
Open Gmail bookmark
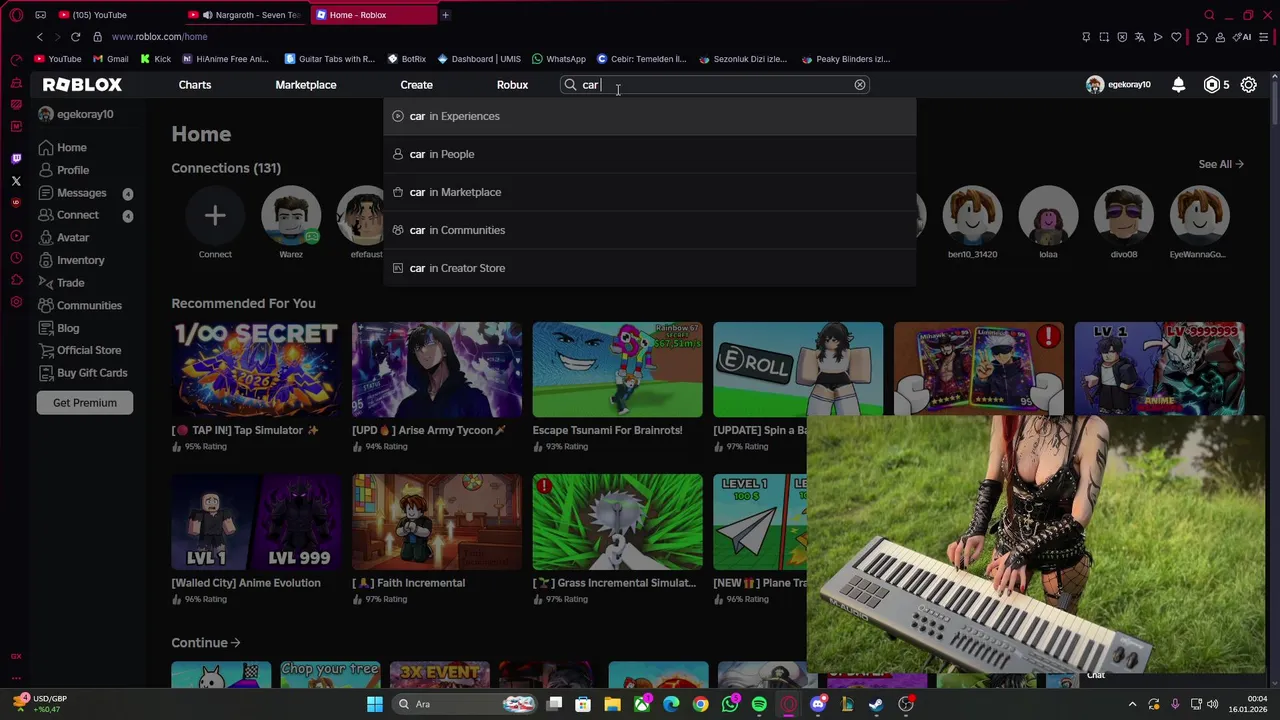[110, 59]
